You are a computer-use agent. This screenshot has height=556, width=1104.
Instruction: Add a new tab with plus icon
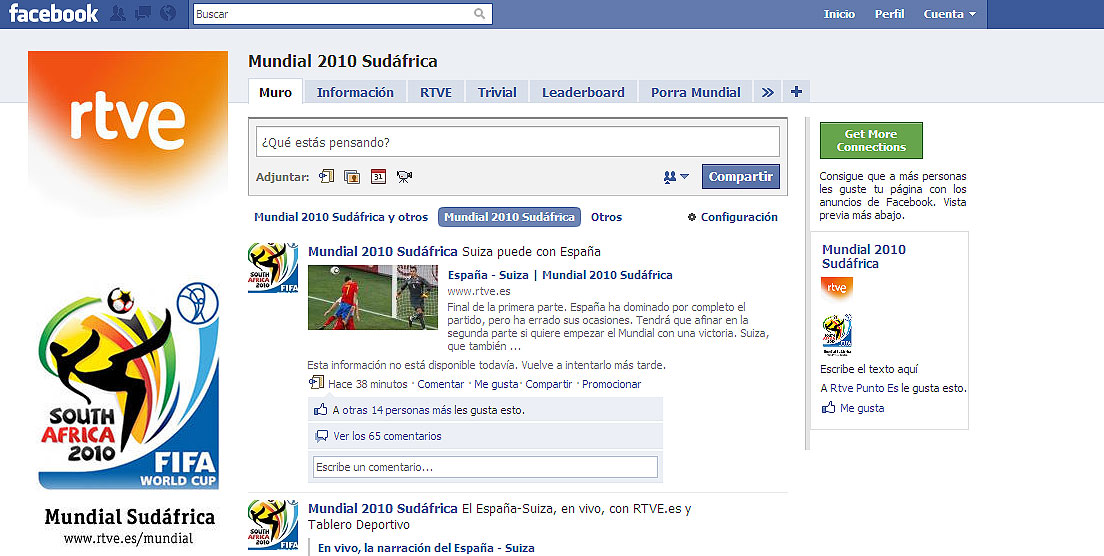point(796,92)
